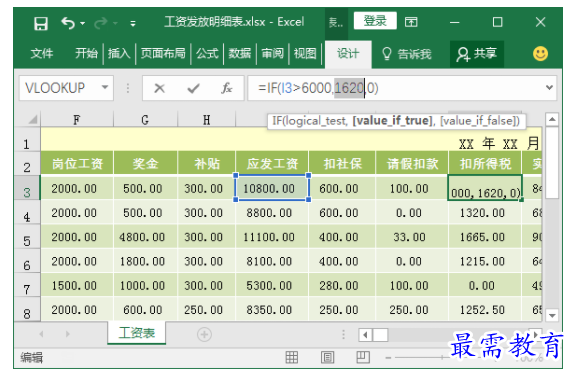The image size is (572, 377).
Task: Expand the Name Box dropdown arrow
Action: pos(105,88)
